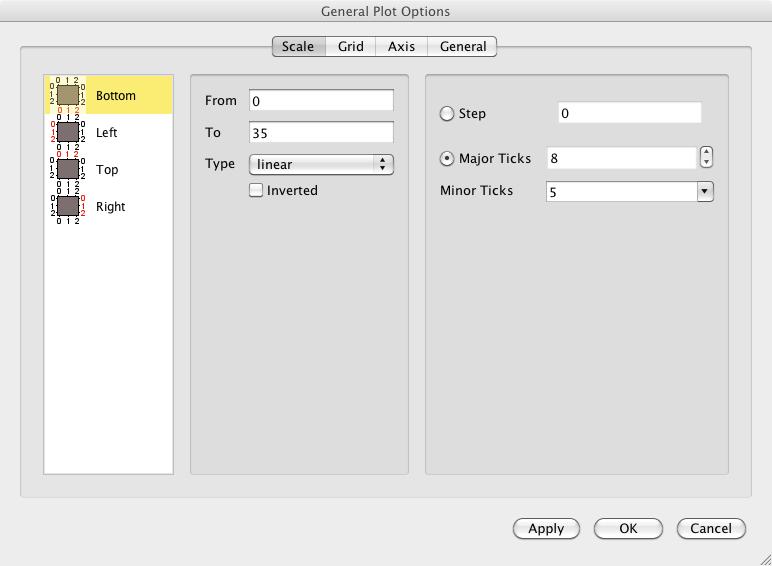Image resolution: width=772 pixels, height=566 pixels.
Task: Enable the Inverted checkbox
Action: 257,190
